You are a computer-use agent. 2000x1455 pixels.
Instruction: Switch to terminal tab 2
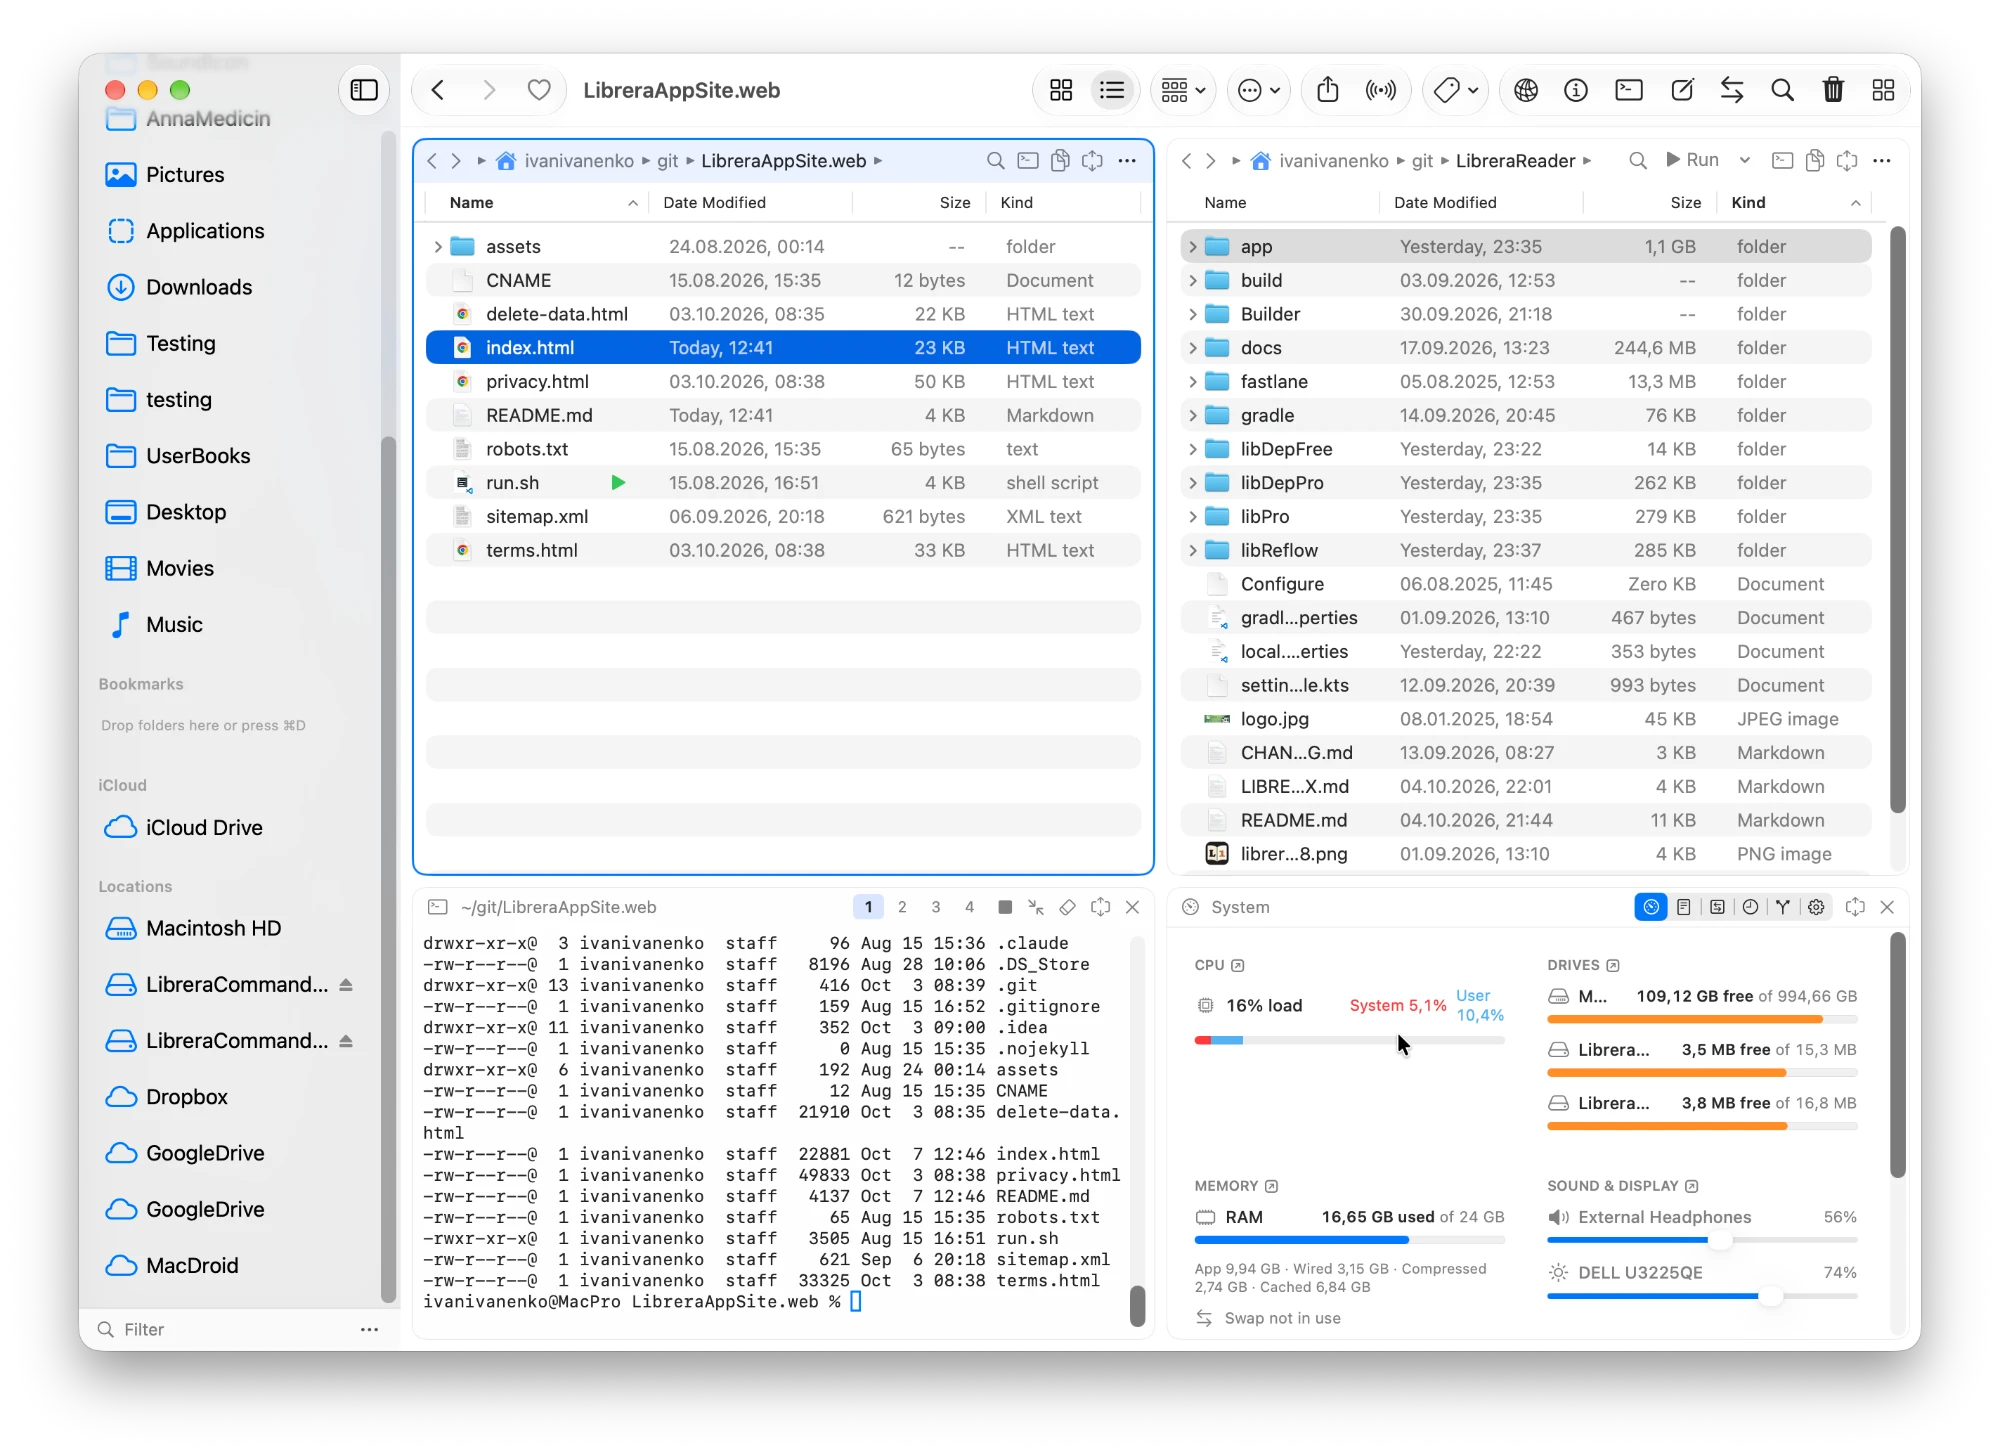[902, 907]
